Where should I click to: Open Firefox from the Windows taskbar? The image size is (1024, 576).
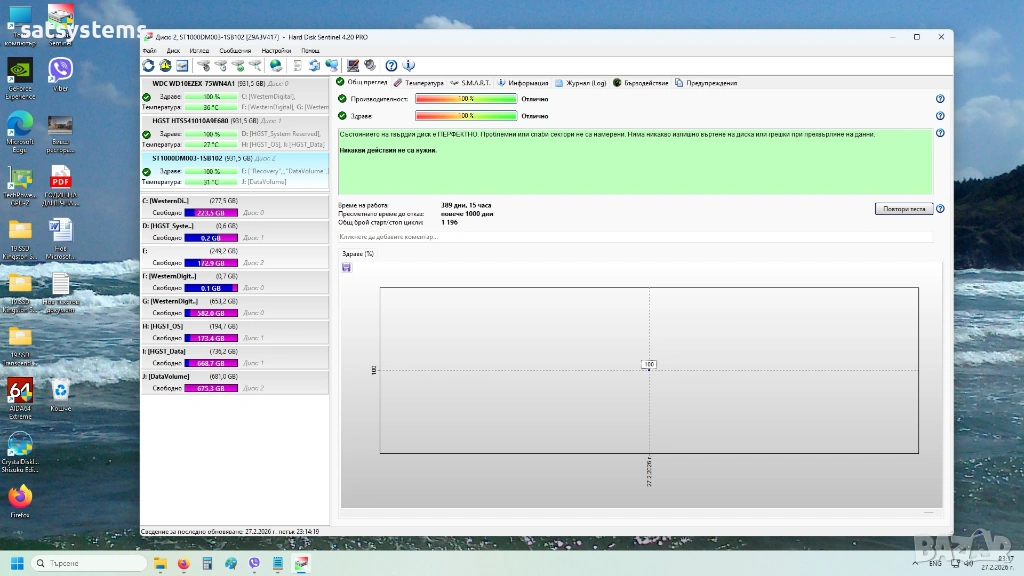click(x=183, y=563)
